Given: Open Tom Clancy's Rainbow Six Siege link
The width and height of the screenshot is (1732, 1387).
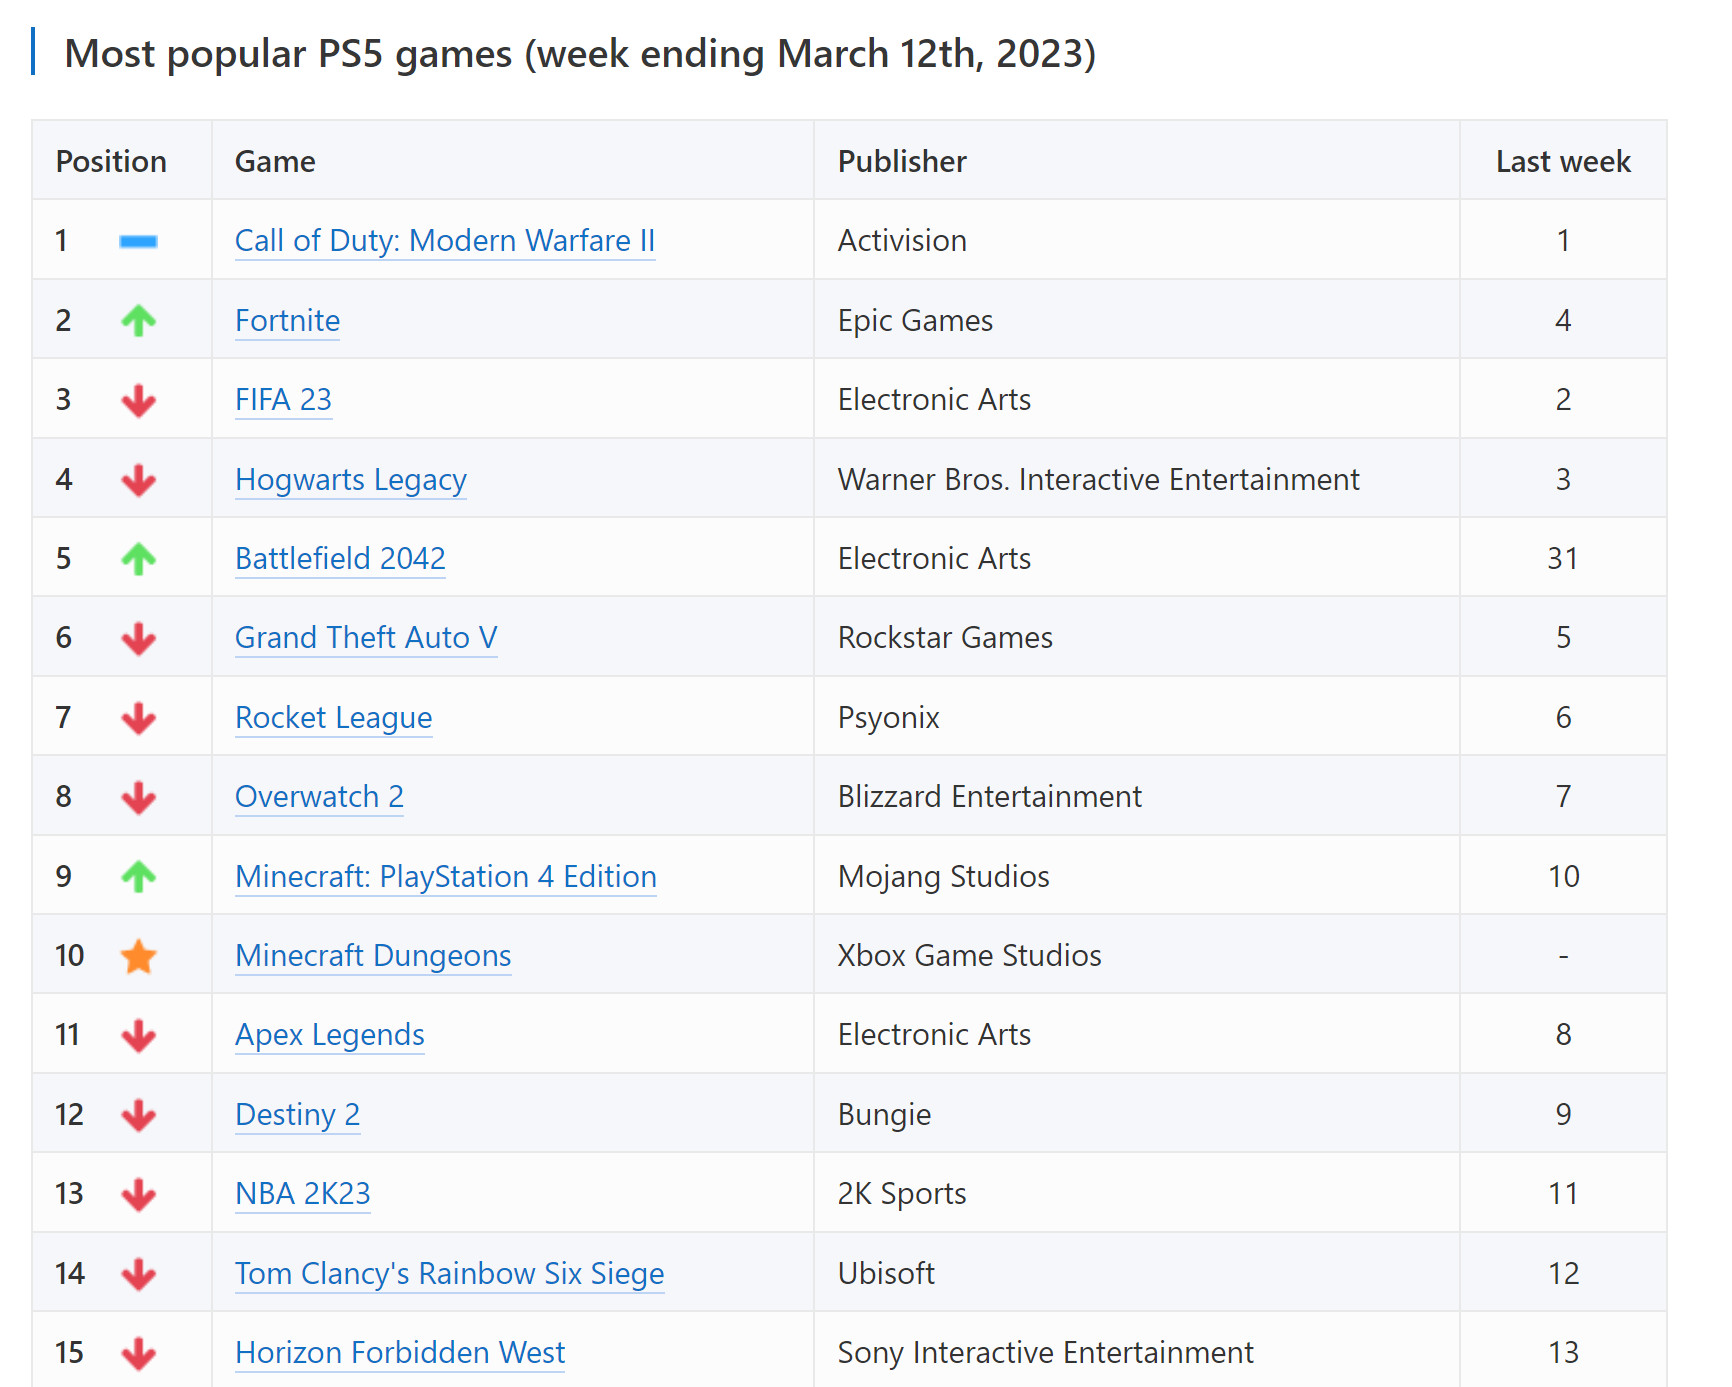Looking at the screenshot, I should [449, 1274].
